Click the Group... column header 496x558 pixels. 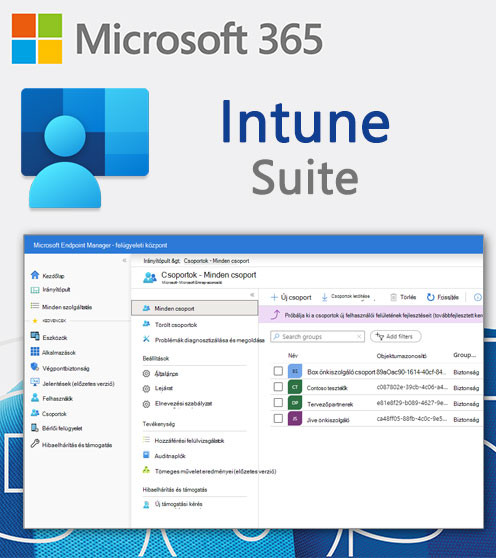464,355
